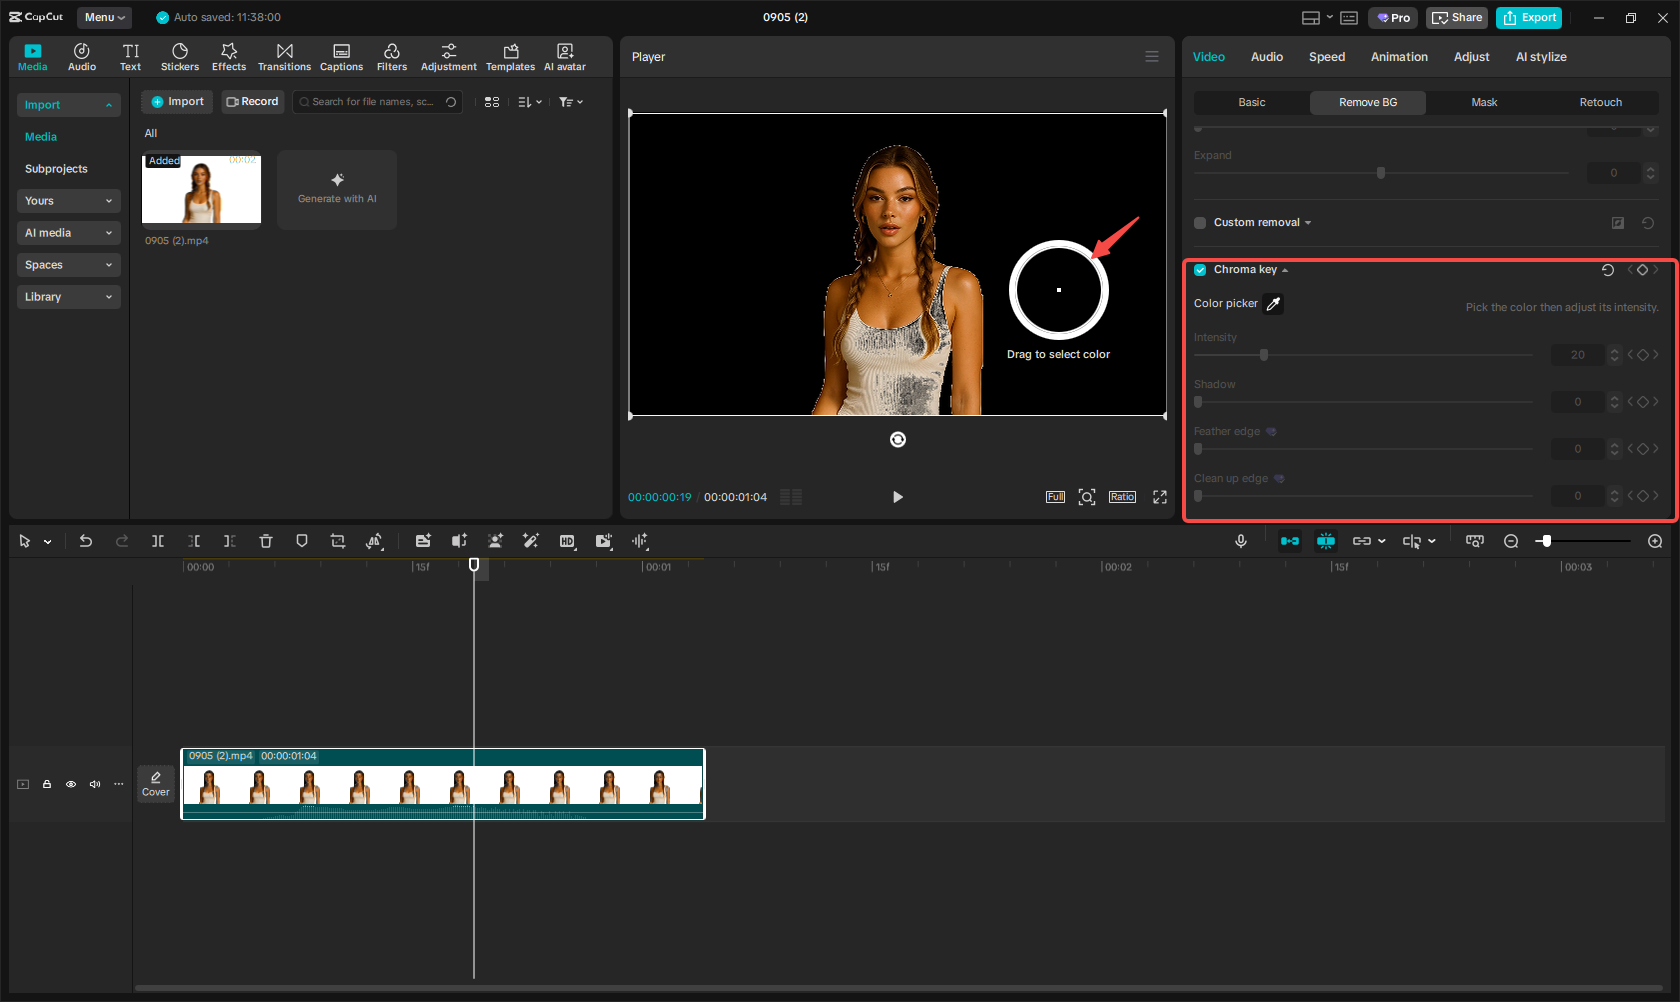Click the split clip tool icon
Screen dimensions: 1680x1002
tap(158, 541)
